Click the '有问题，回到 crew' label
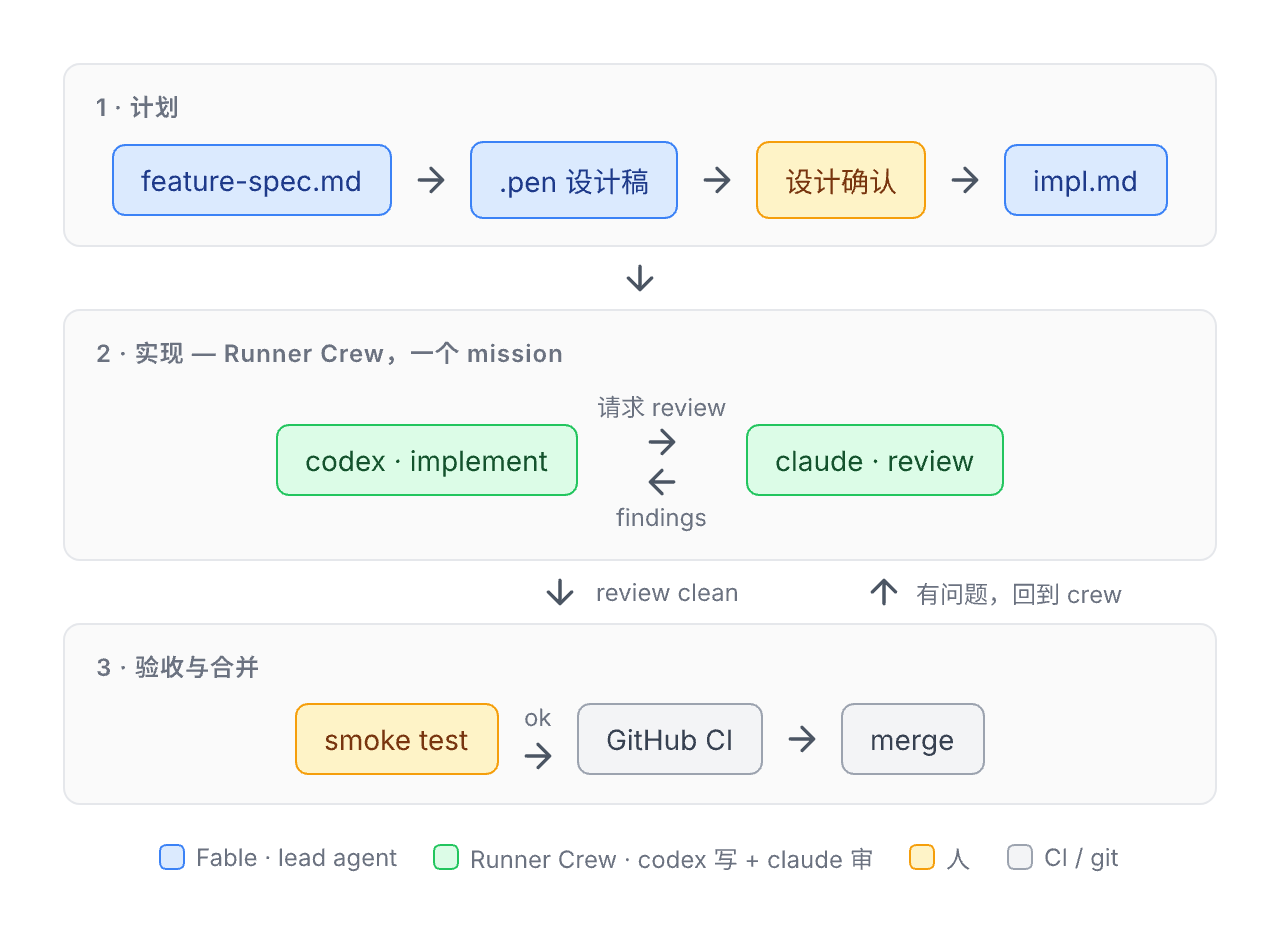Image resolution: width=1280 pixels, height=938 pixels. 1019,594
